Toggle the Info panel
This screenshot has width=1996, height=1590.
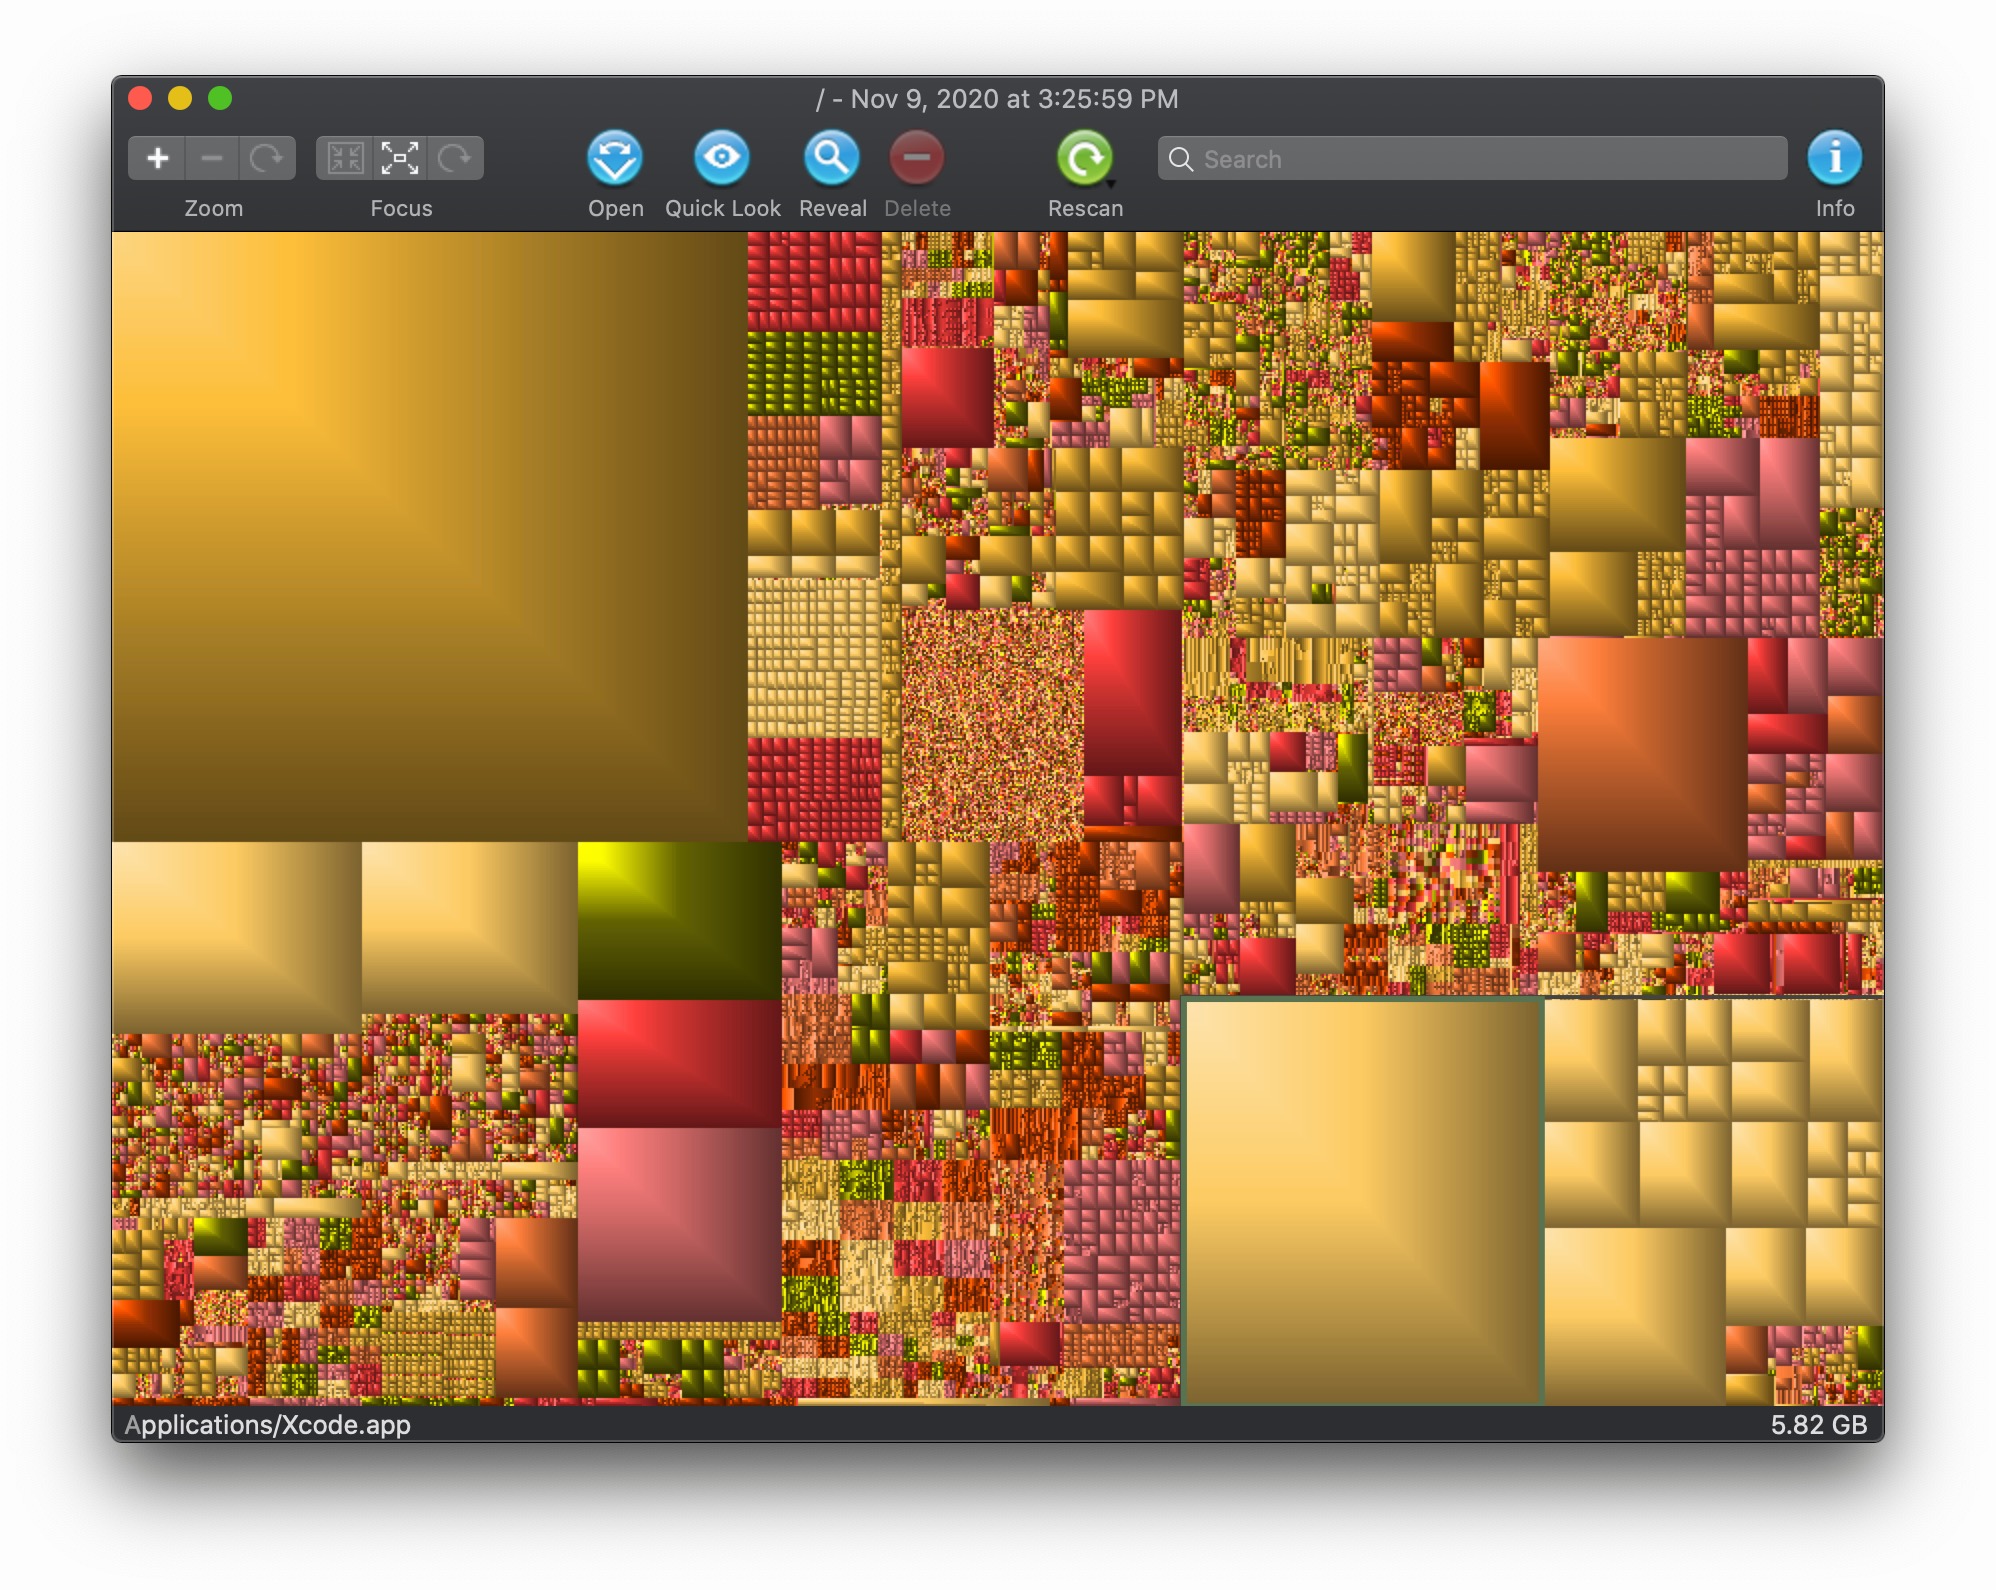1834,158
